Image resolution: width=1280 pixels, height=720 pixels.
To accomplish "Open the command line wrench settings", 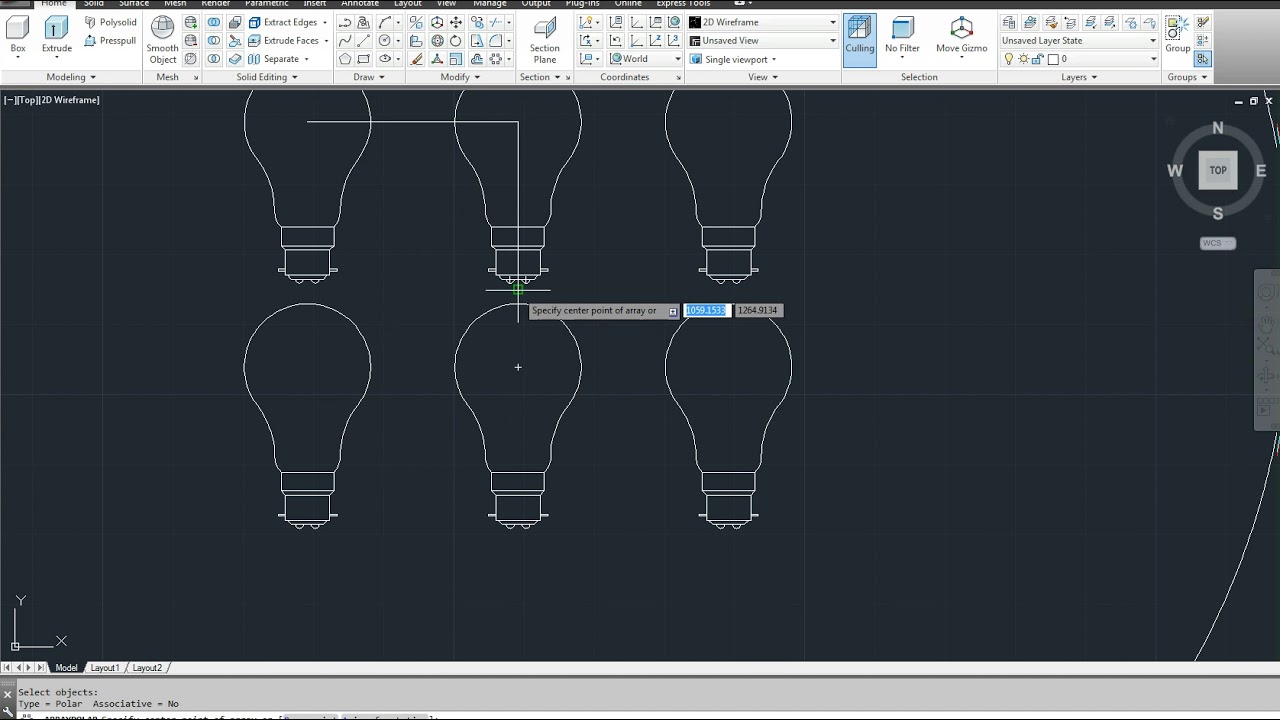I will 8,712.
